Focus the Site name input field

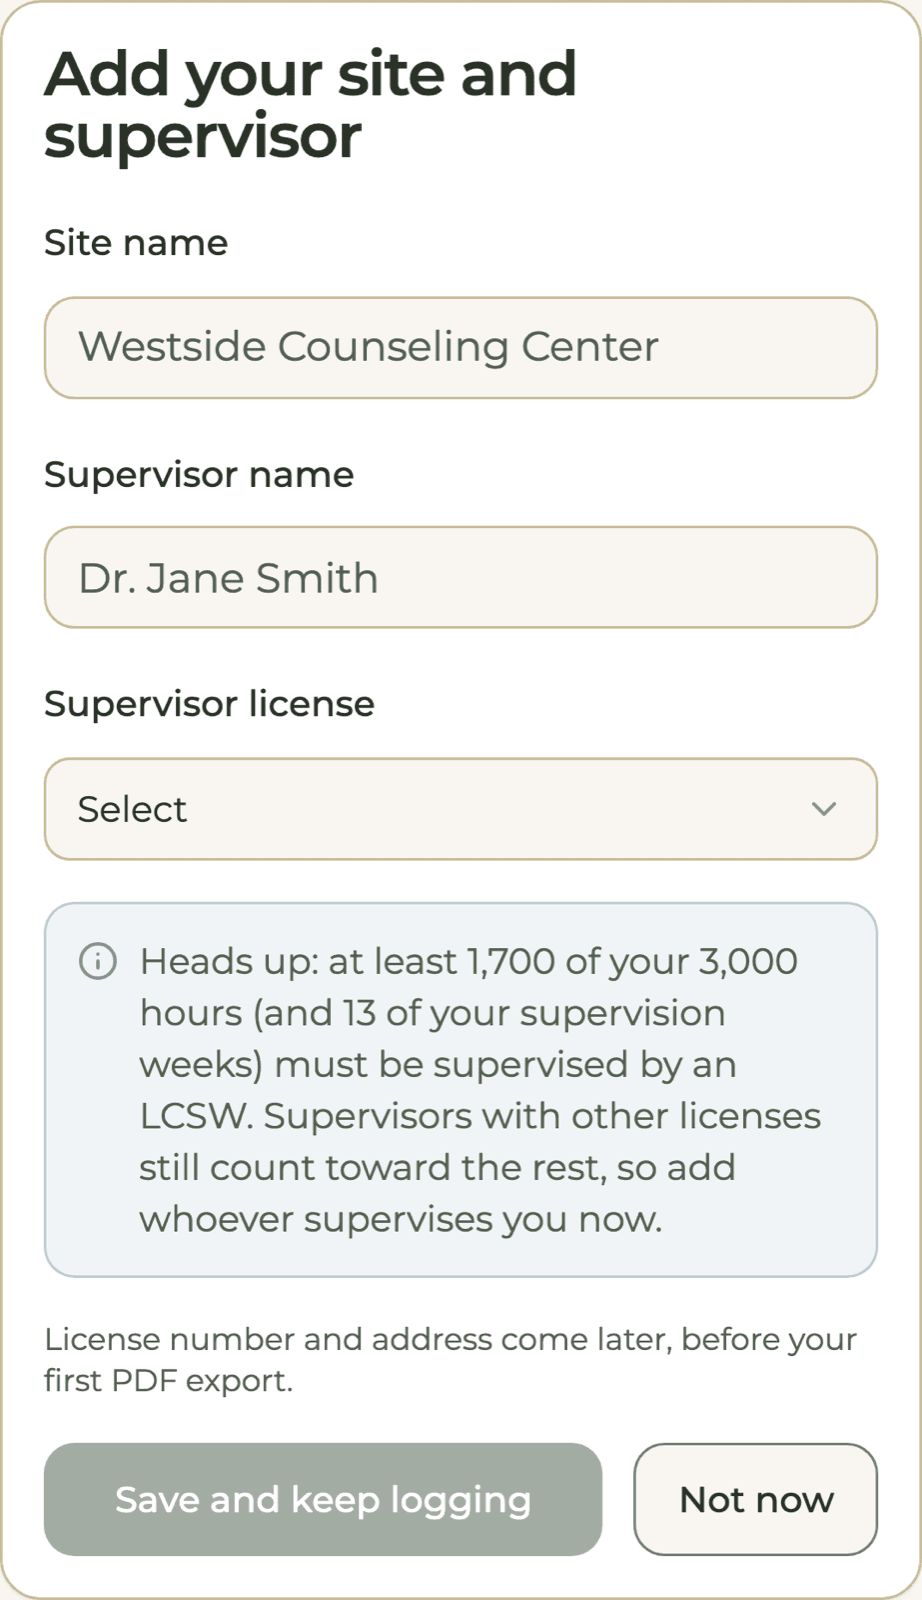click(461, 348)
